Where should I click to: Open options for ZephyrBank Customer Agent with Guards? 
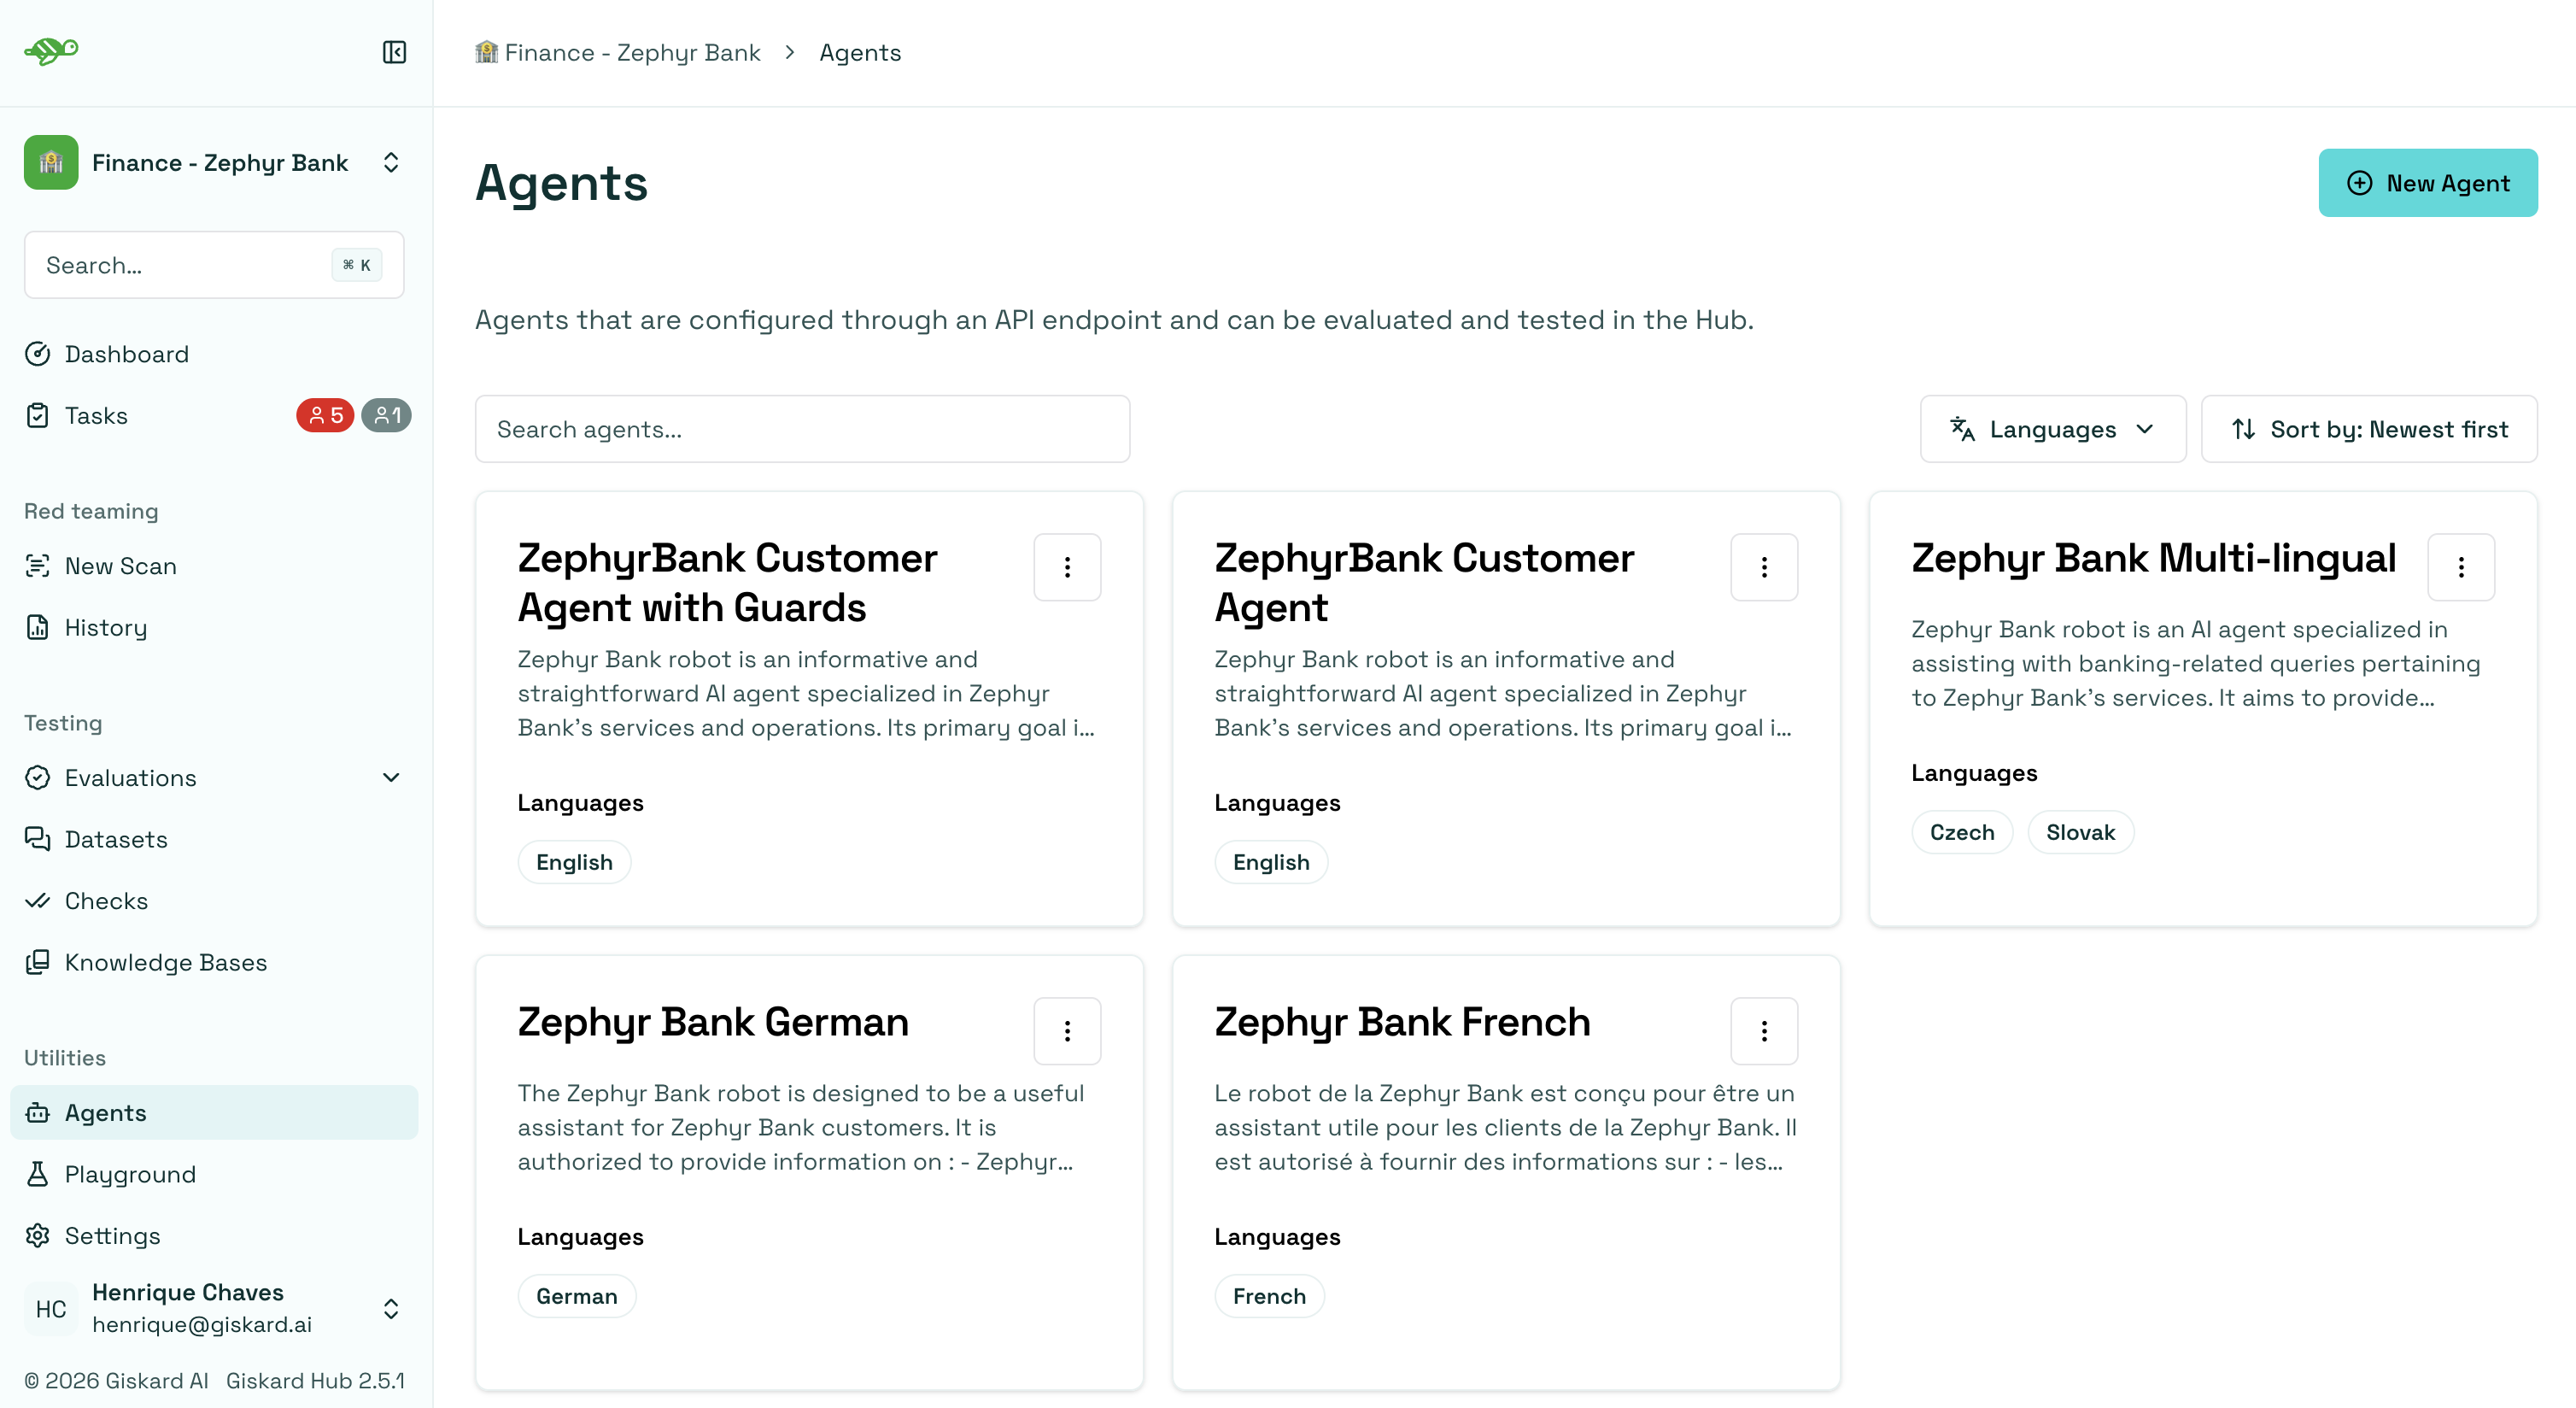1067,567
